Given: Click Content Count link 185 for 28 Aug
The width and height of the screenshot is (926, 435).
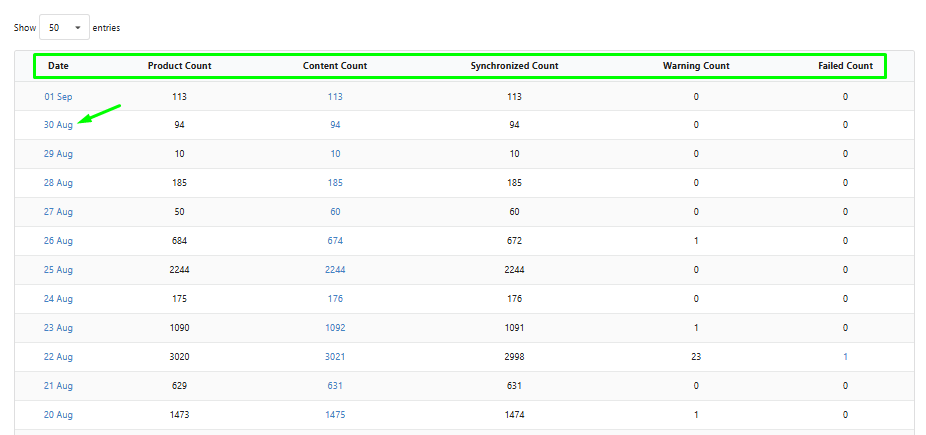Looking at the screenshot, I should click(x=335, y=183).
